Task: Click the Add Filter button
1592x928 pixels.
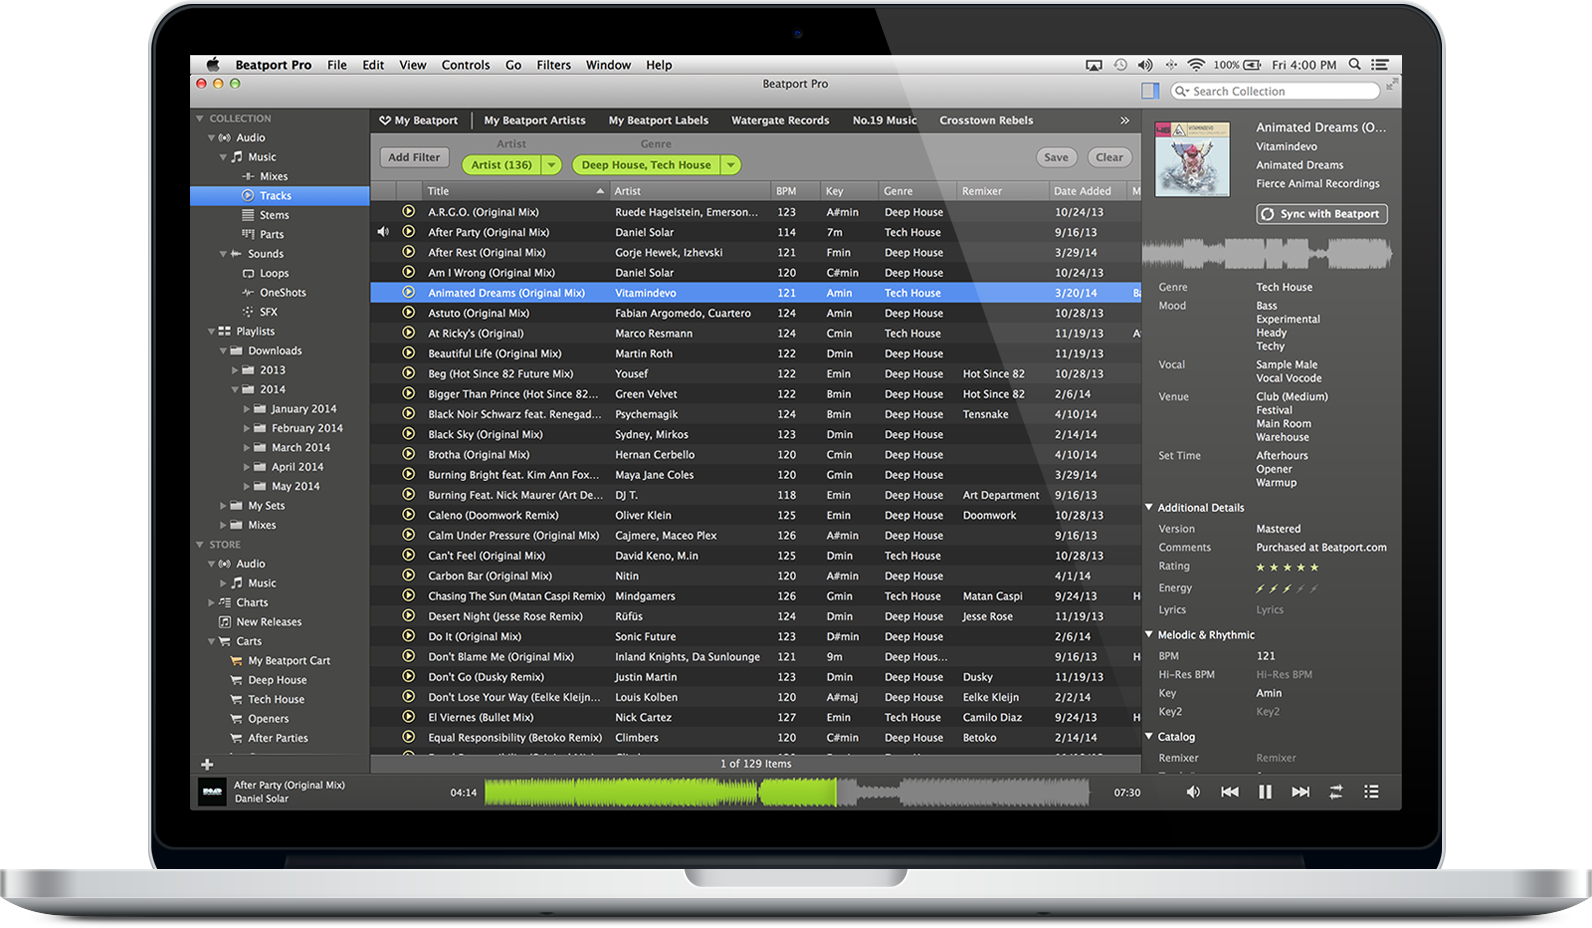Action: tap(414, 157)
